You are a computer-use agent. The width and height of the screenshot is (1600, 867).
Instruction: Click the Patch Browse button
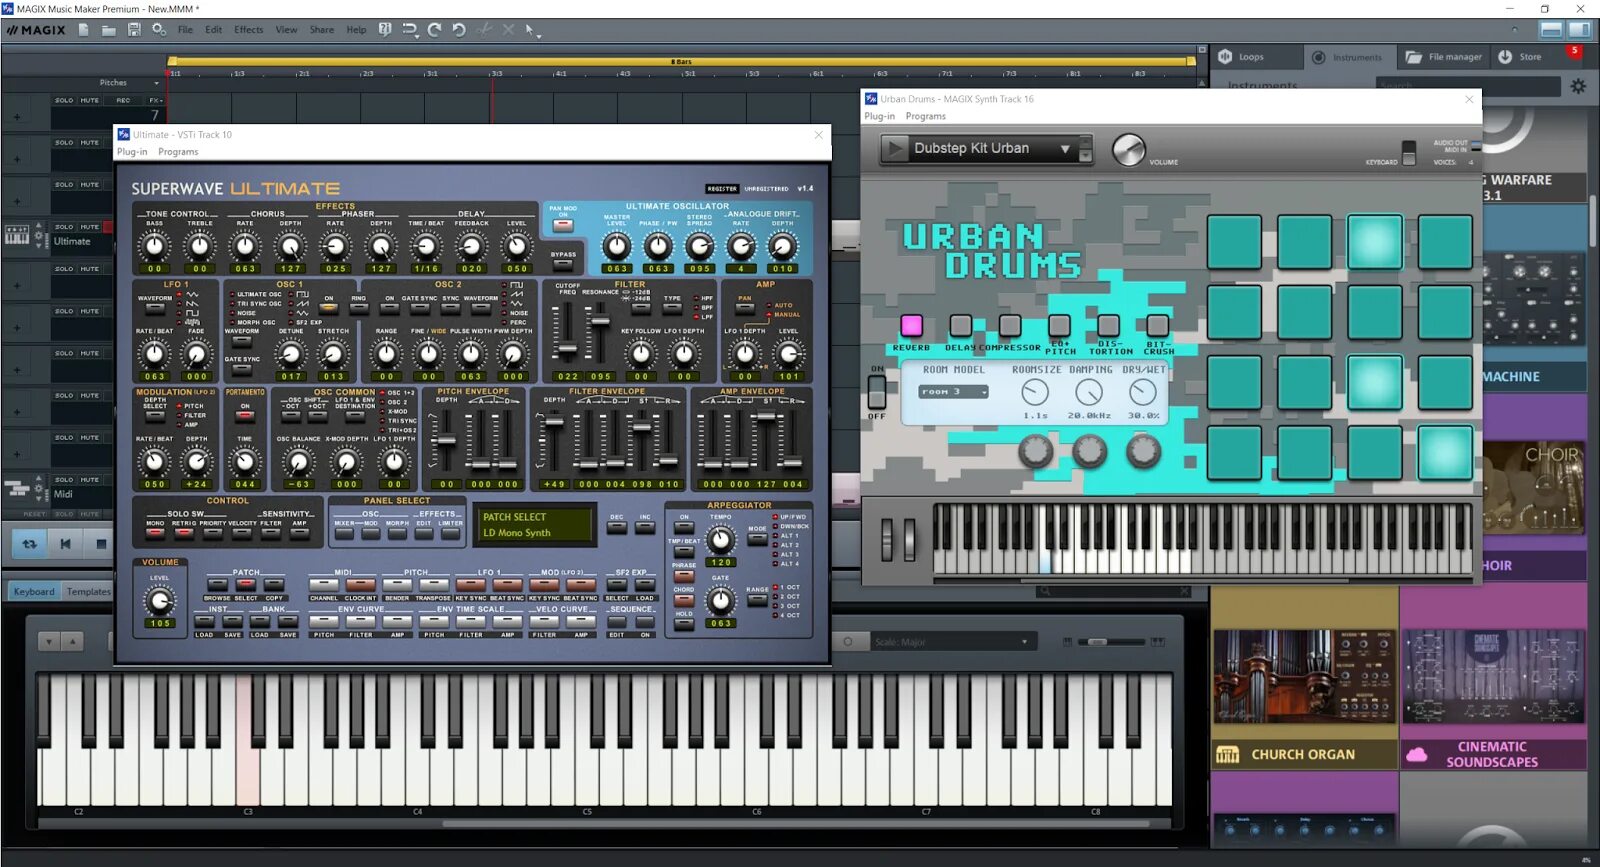tap(217, 585)
